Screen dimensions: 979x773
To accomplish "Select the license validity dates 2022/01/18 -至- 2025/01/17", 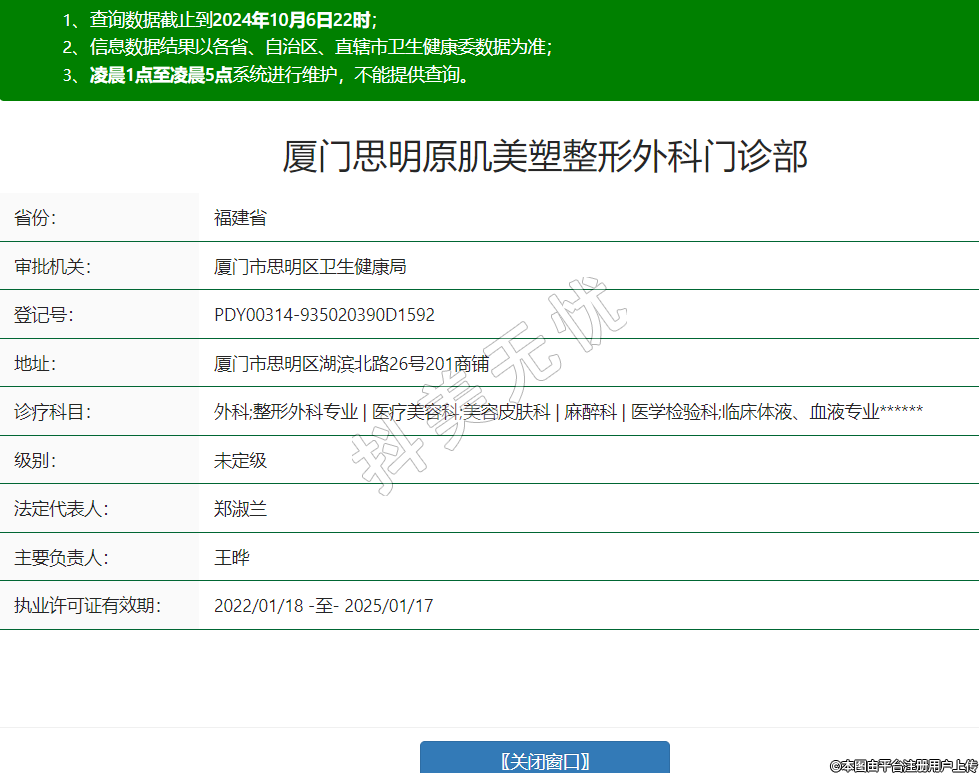I will (323, 606).
